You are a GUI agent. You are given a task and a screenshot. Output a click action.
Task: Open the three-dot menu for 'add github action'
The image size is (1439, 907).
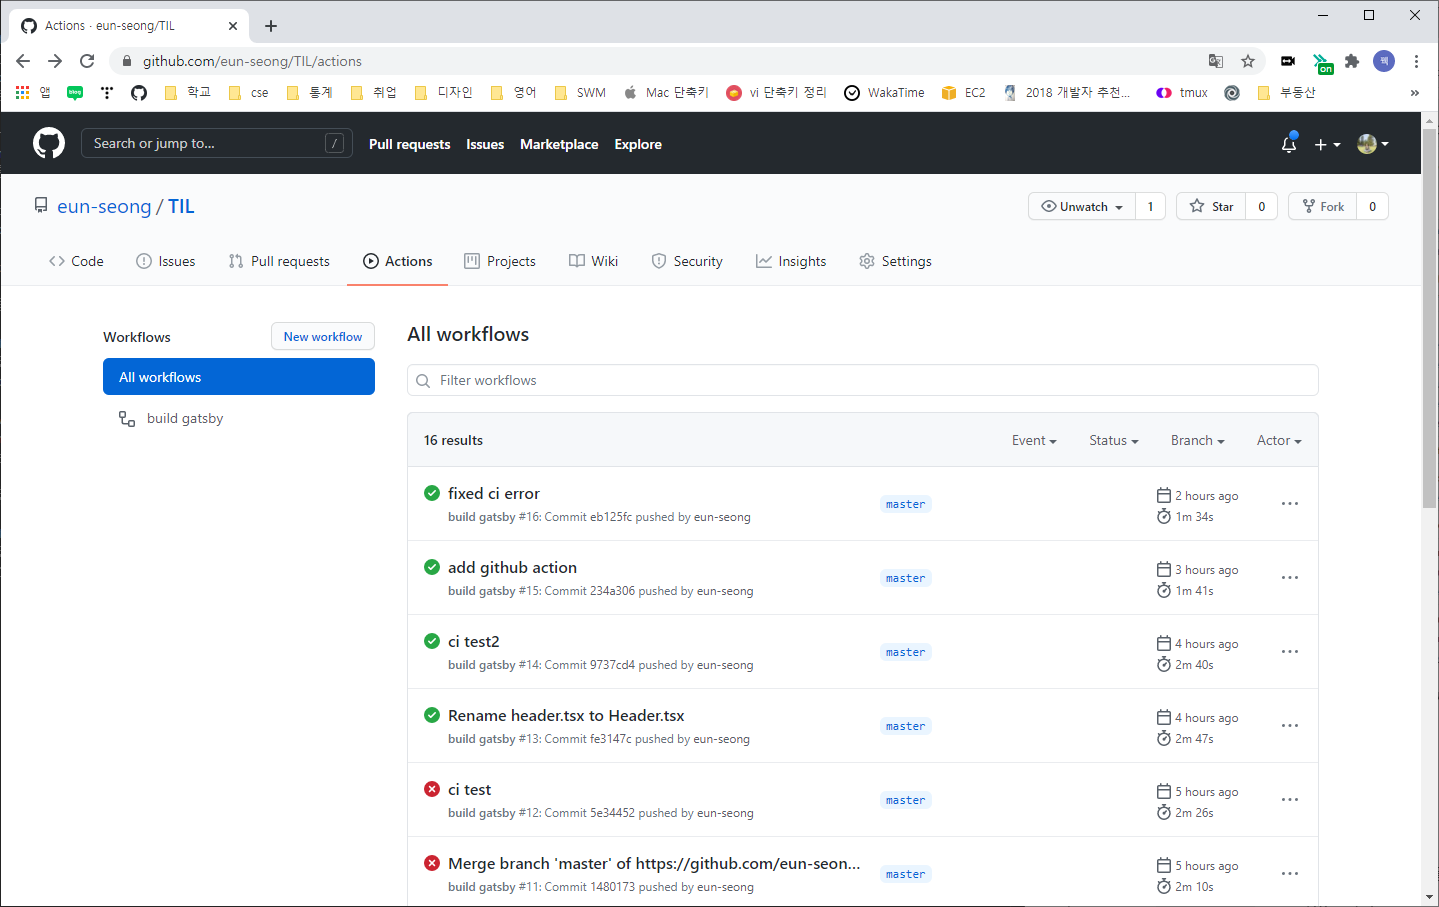tap(1290, 577)
